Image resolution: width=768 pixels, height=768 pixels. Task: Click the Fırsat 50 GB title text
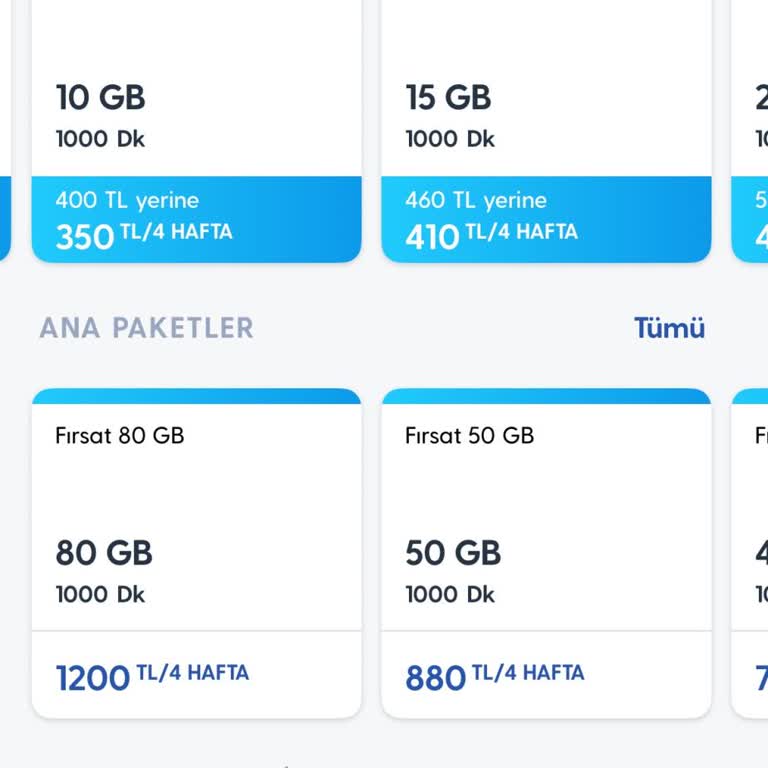[x=469, y=436]
